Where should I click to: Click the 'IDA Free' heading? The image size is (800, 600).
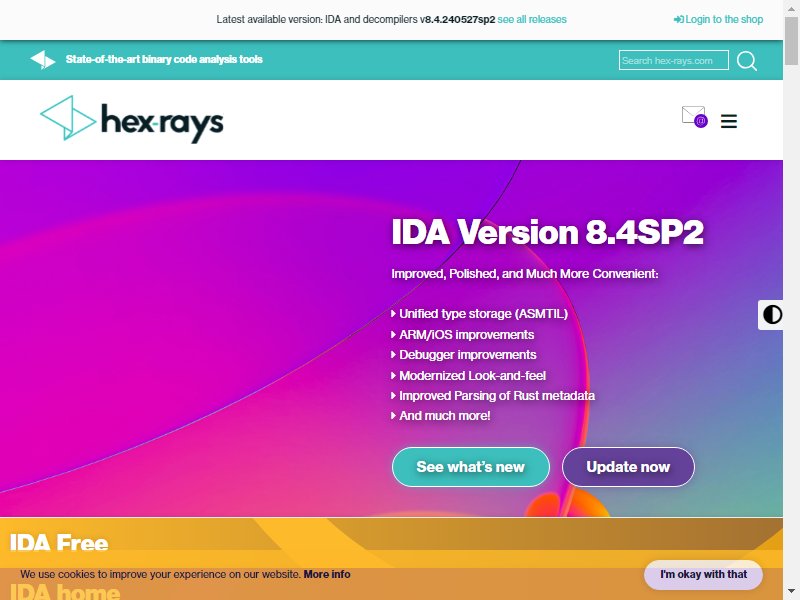(59, 543)
